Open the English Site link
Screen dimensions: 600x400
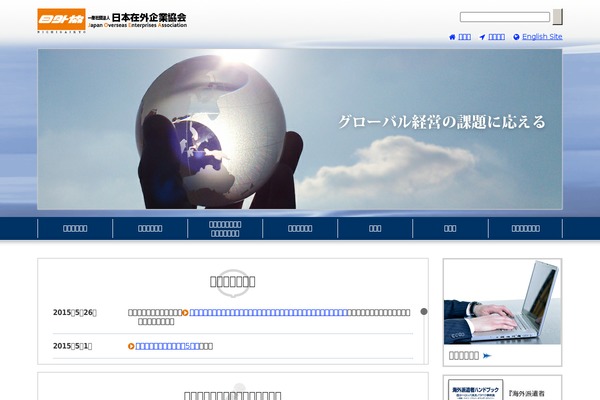(x=542, y=37)
